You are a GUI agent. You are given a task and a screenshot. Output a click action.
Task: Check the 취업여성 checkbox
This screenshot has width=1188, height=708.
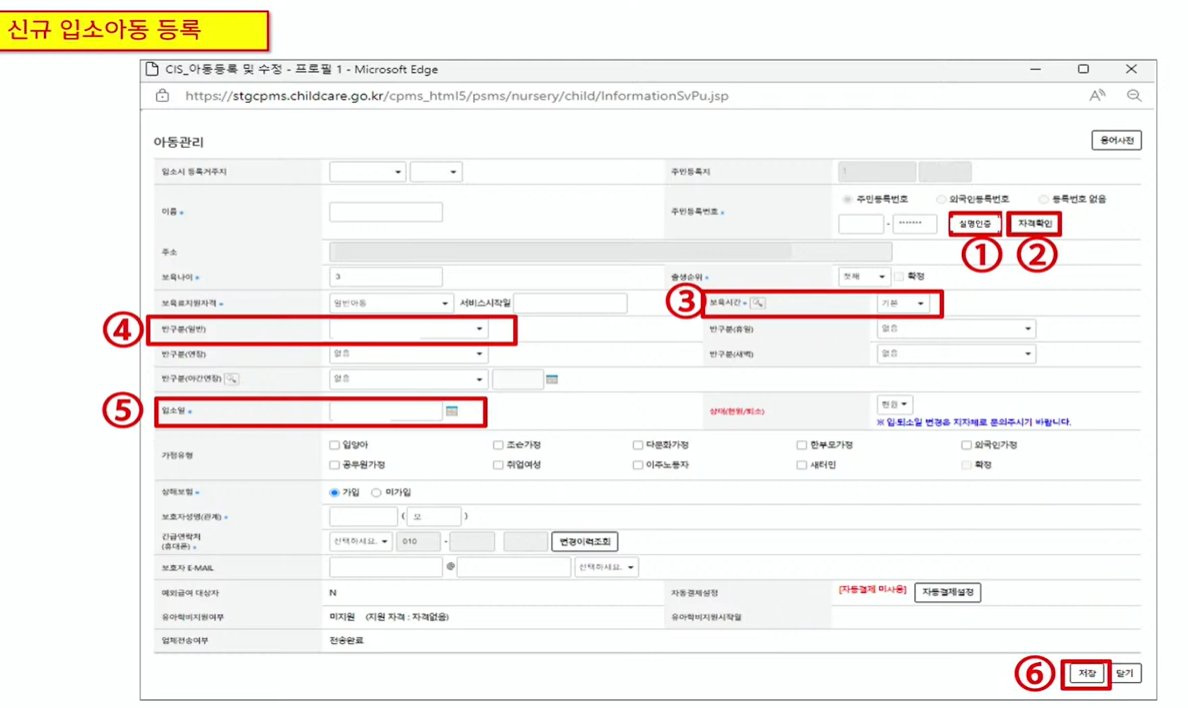[x=498, y=465]
